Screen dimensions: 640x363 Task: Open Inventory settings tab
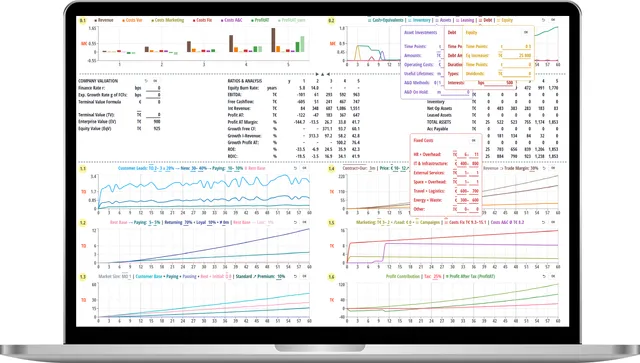[420, 20]
